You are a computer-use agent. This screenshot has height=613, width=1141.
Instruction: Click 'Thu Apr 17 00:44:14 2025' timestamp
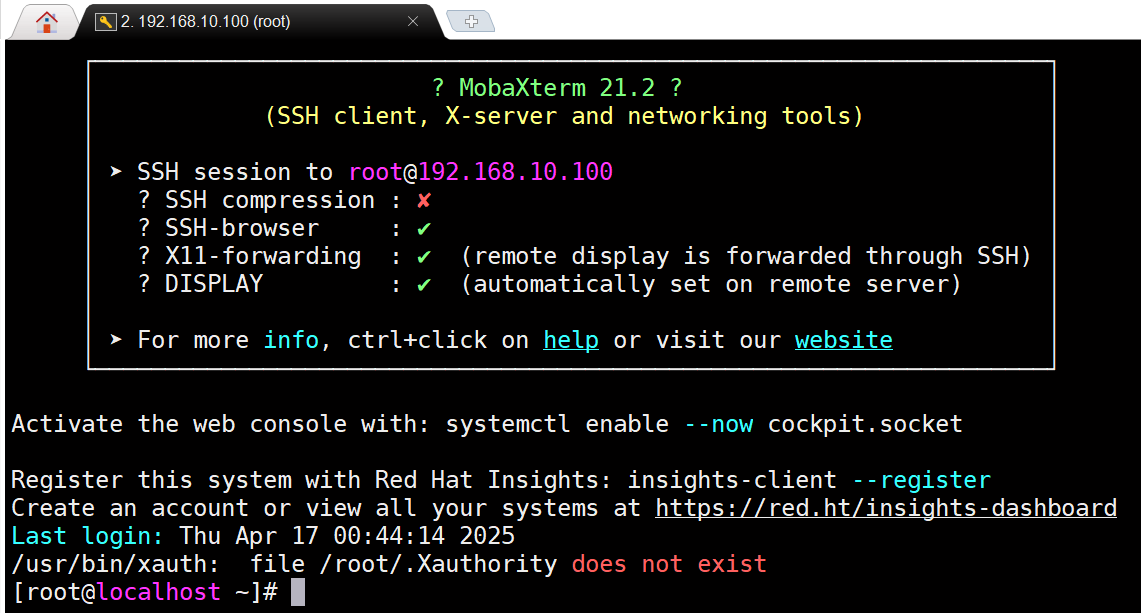coord(347,536)
